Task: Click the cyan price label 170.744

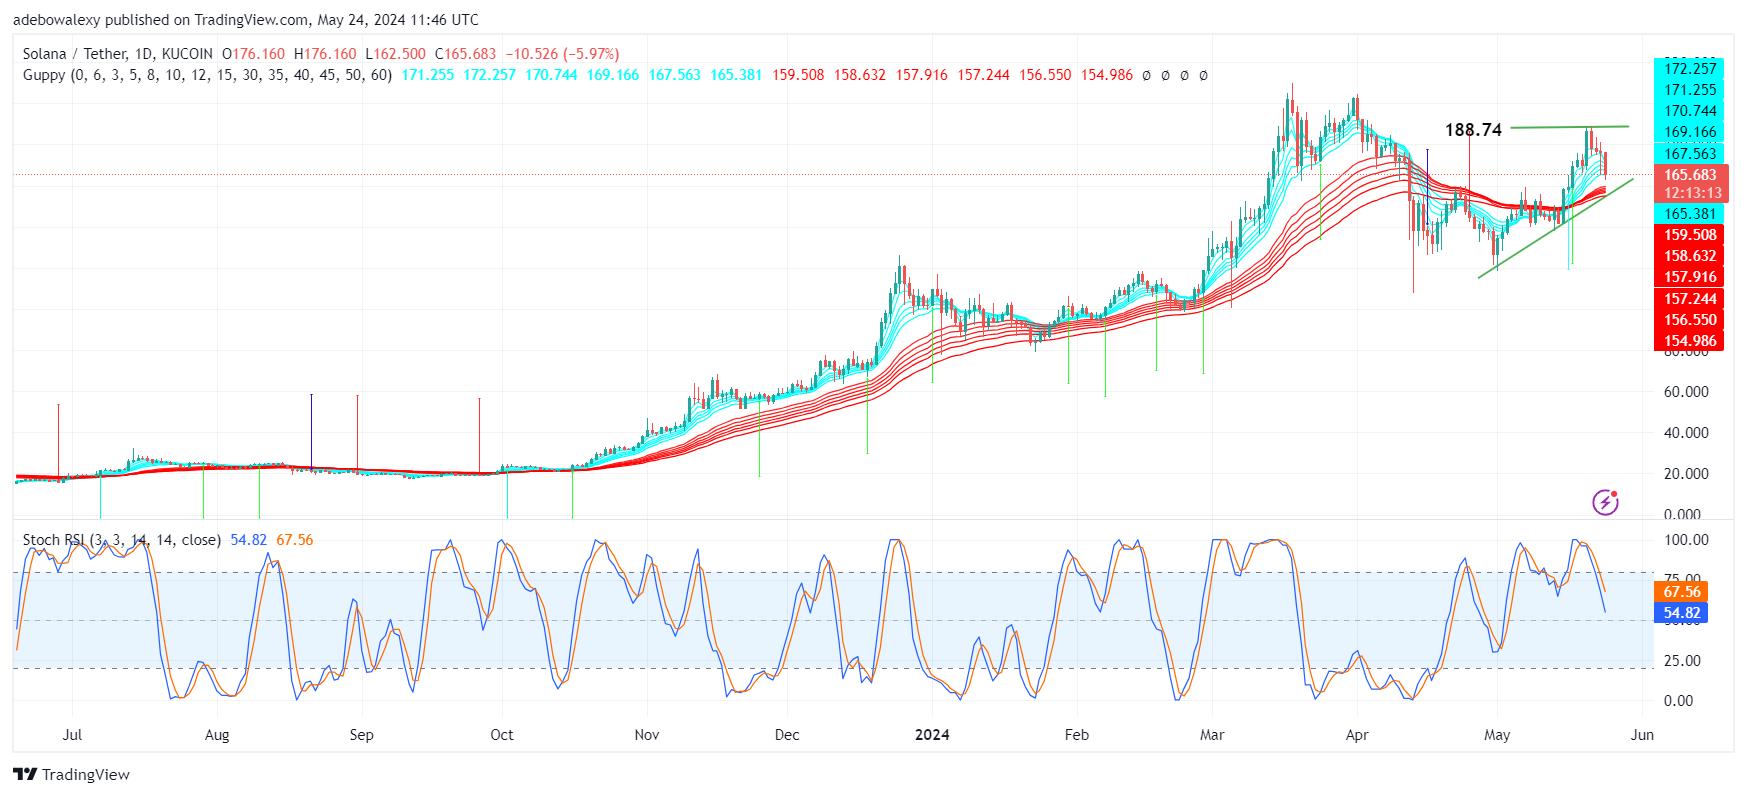Action: 1689,111
